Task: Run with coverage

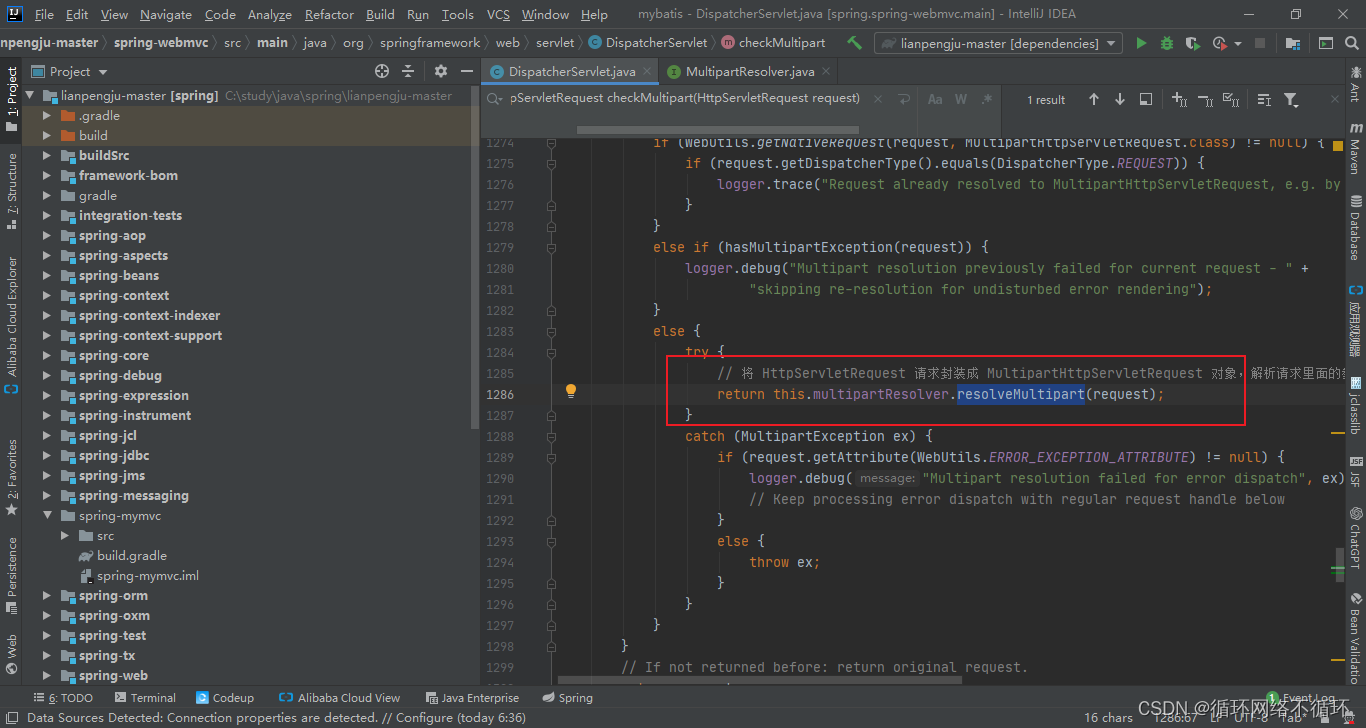Action: pyautogui.click(x=1191, y=43)
